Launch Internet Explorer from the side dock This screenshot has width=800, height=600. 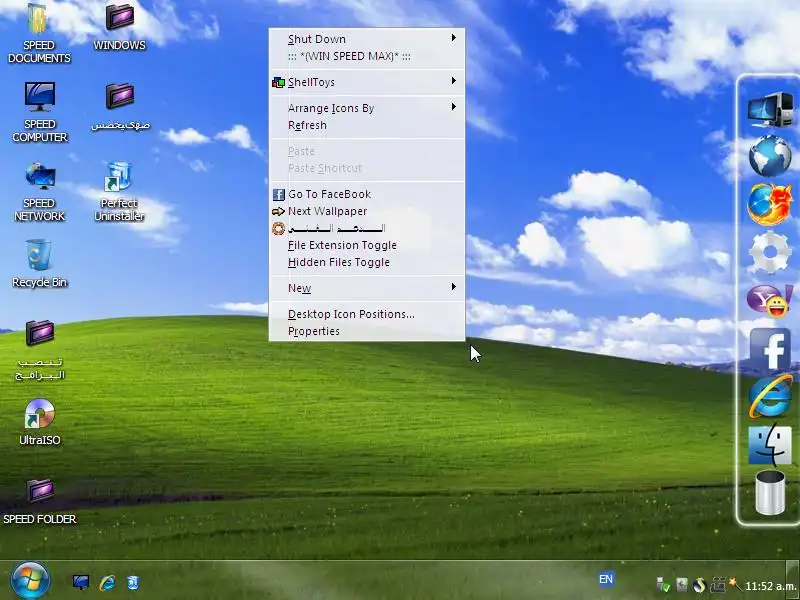770,396
